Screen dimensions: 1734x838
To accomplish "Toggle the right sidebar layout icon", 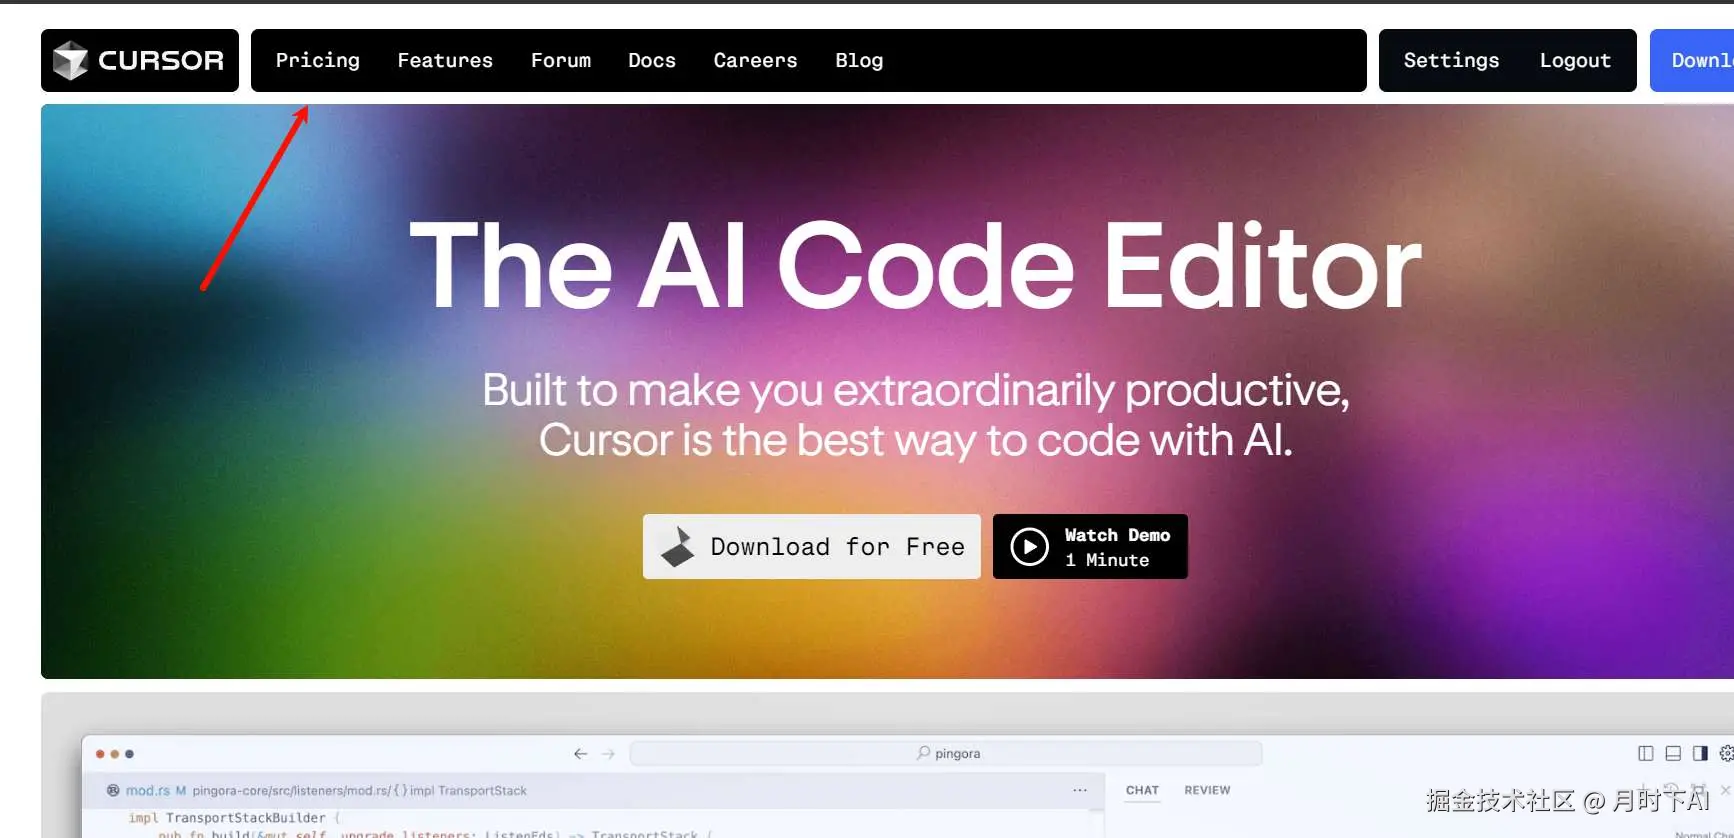I will click(x=1700, y=753).
